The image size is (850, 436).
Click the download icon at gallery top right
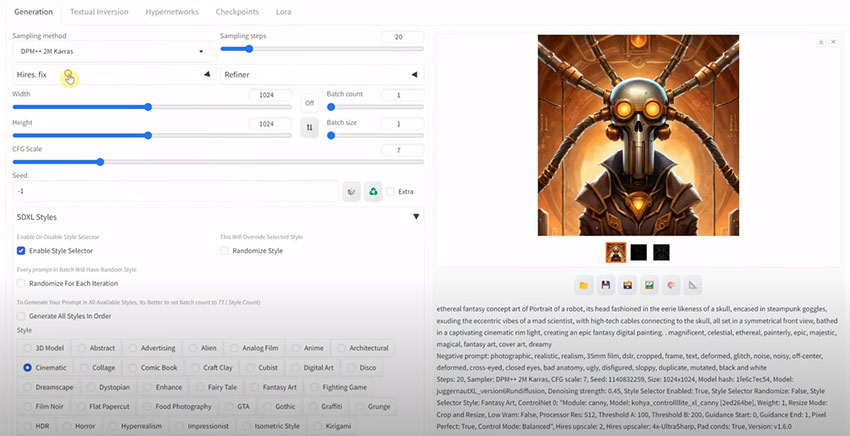[821, 42]
